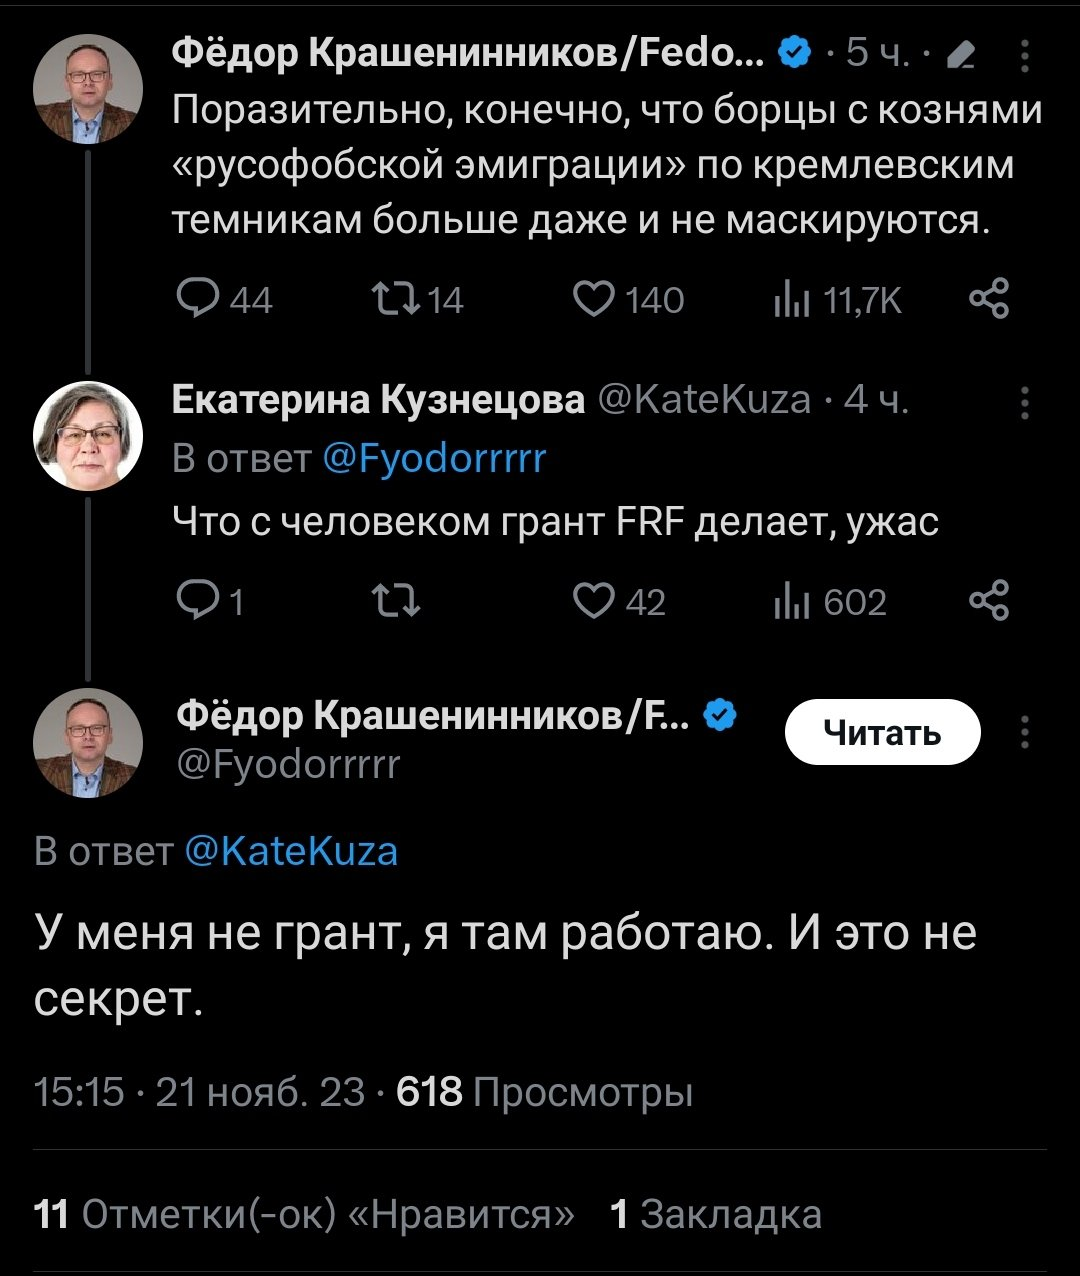Open @Fyodorrrrr mention link in Ekaterina's reply

click(x=435, y=459)
